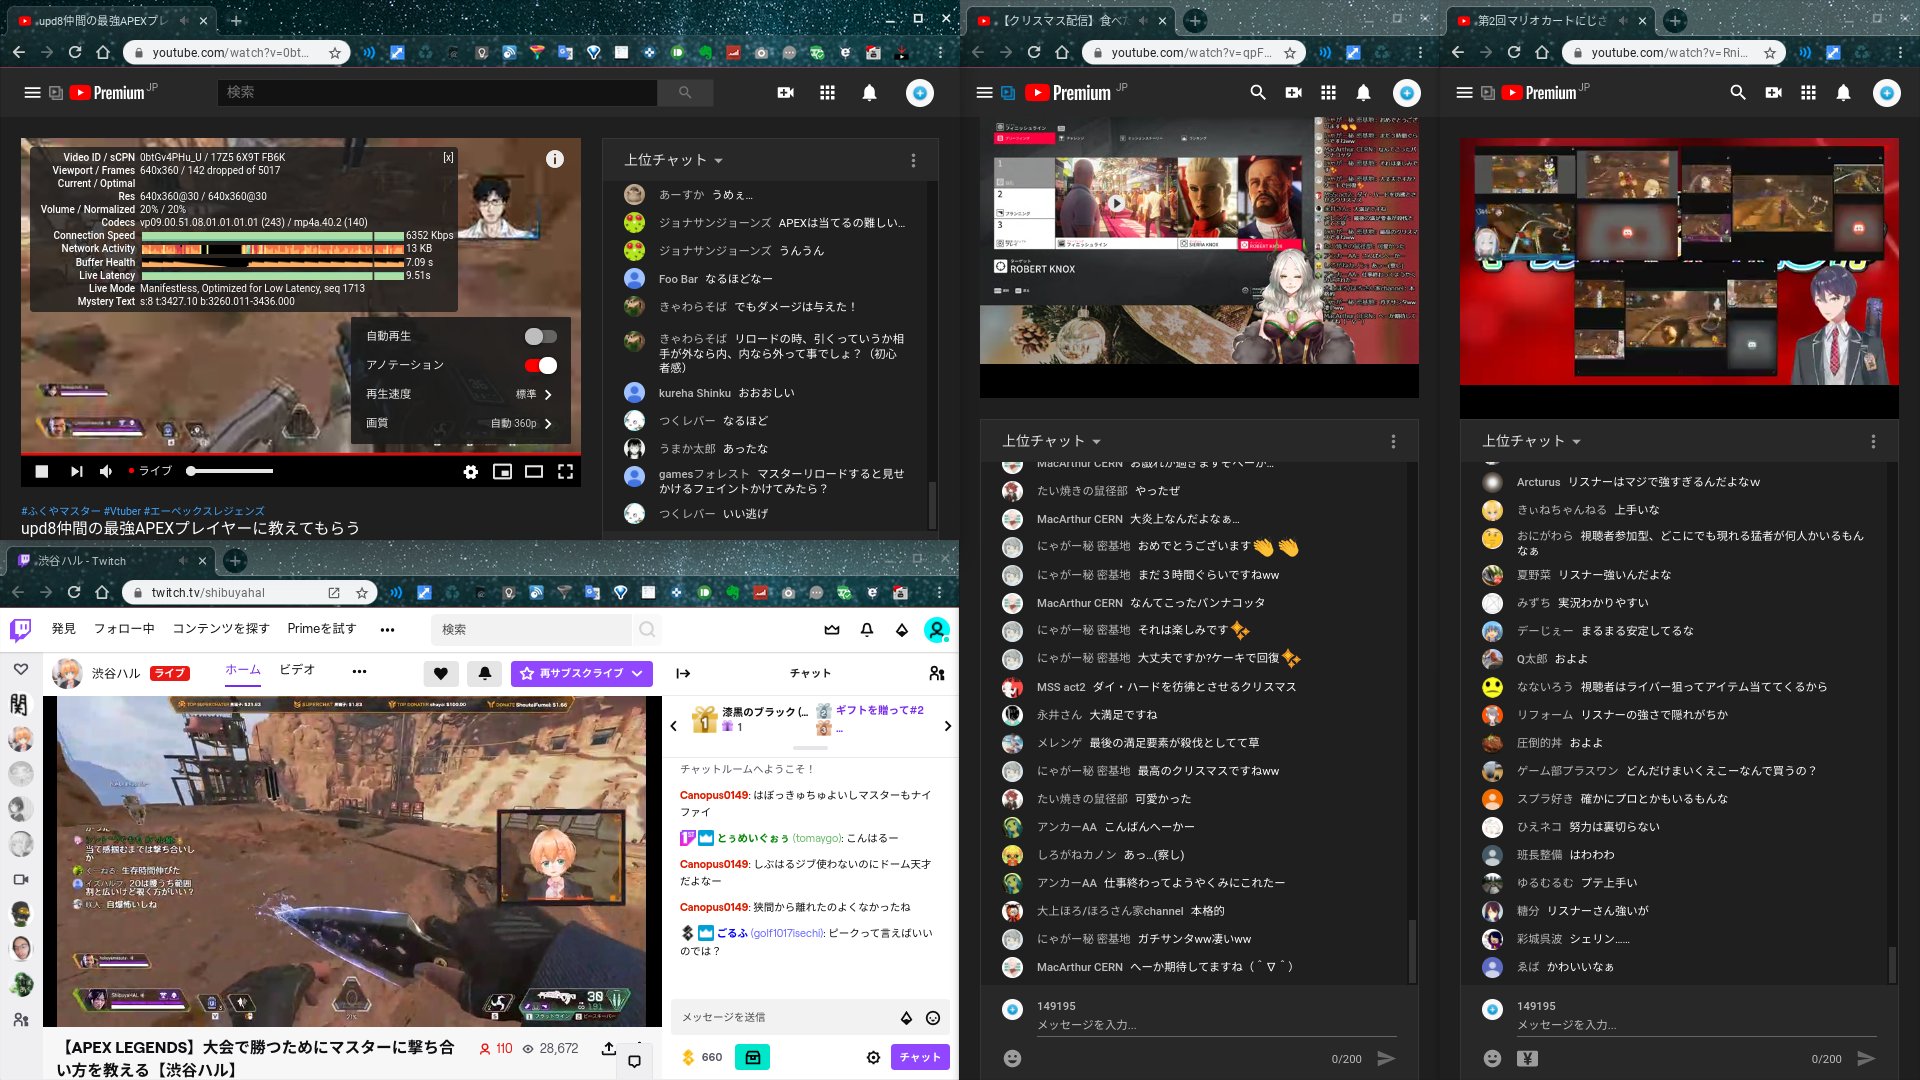The image size is (1920, 1080).
Task: Open notifications bell in first YouTube window
Action: 869,92
